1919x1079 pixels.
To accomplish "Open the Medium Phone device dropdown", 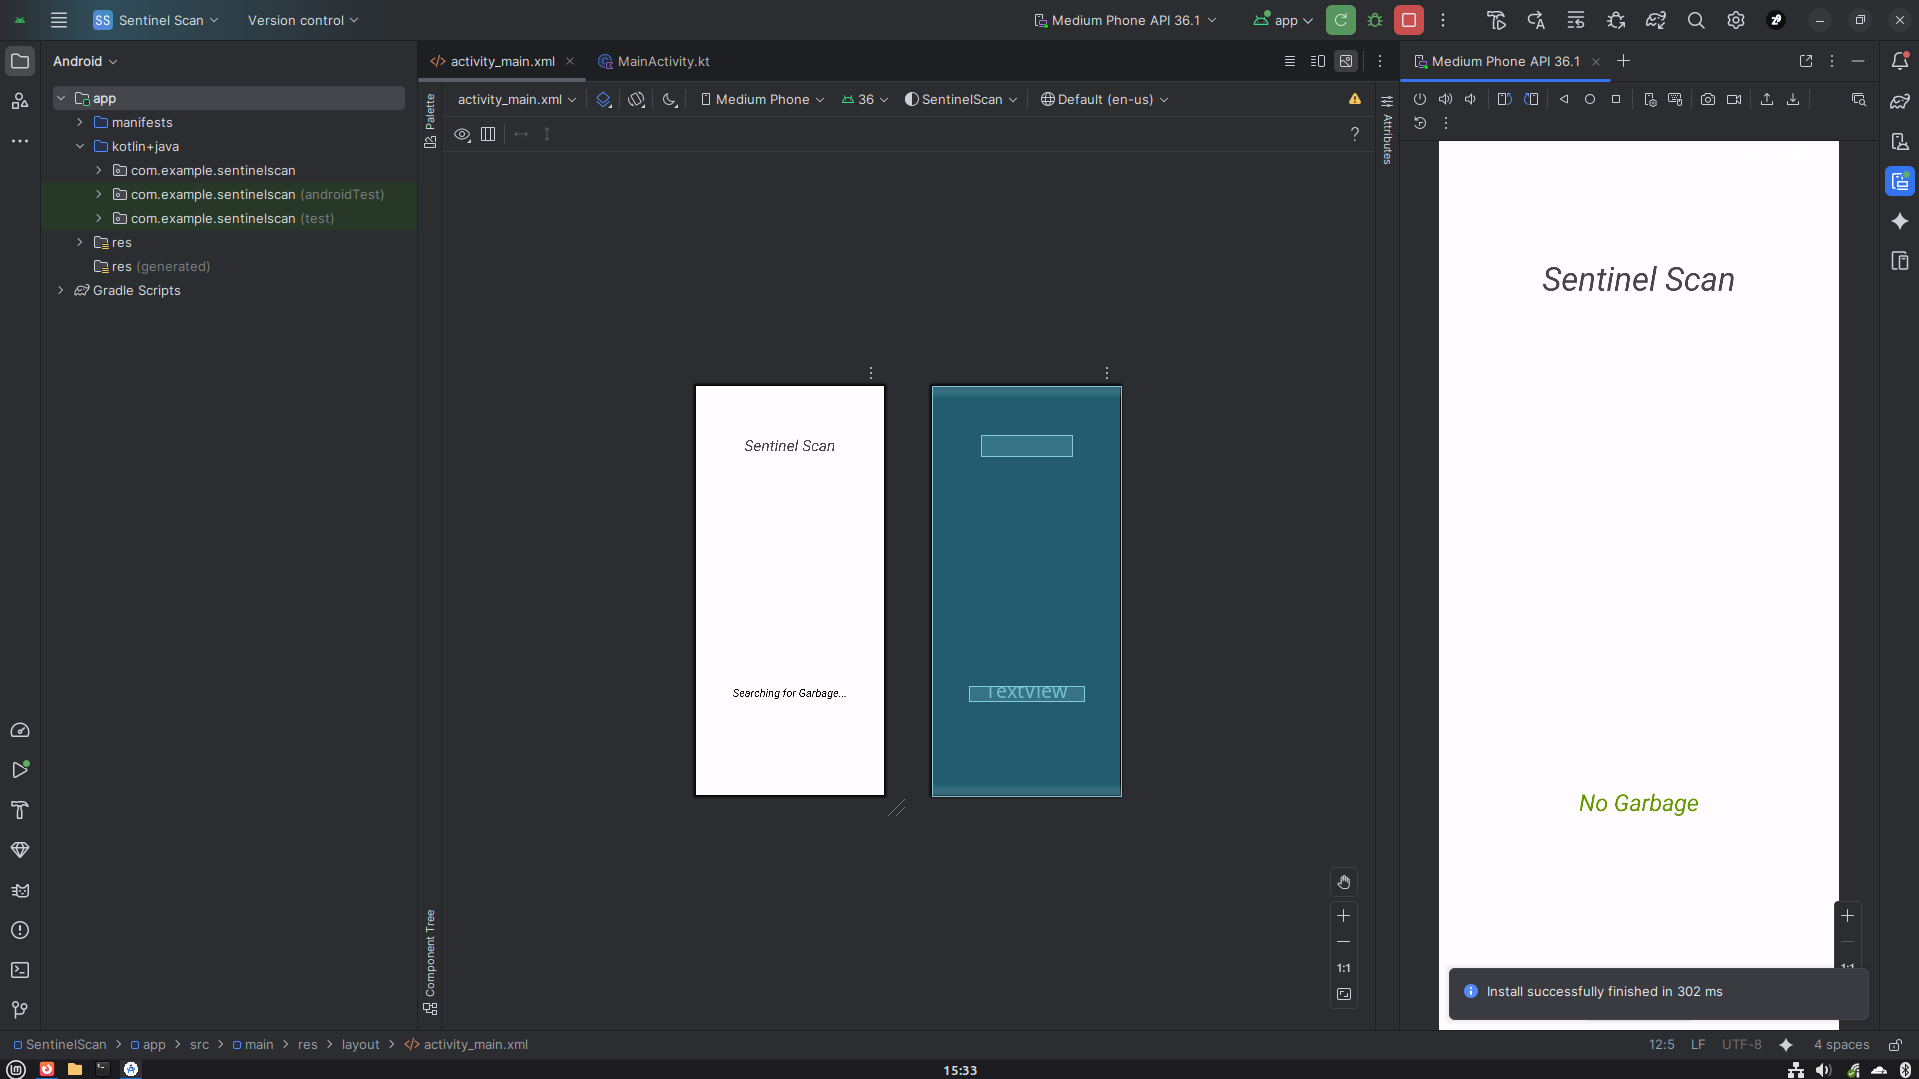I will coord(762,99).
